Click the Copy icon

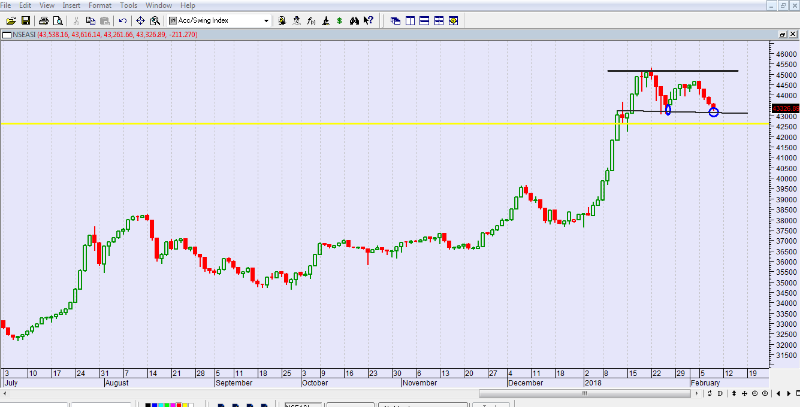[91, 21]
